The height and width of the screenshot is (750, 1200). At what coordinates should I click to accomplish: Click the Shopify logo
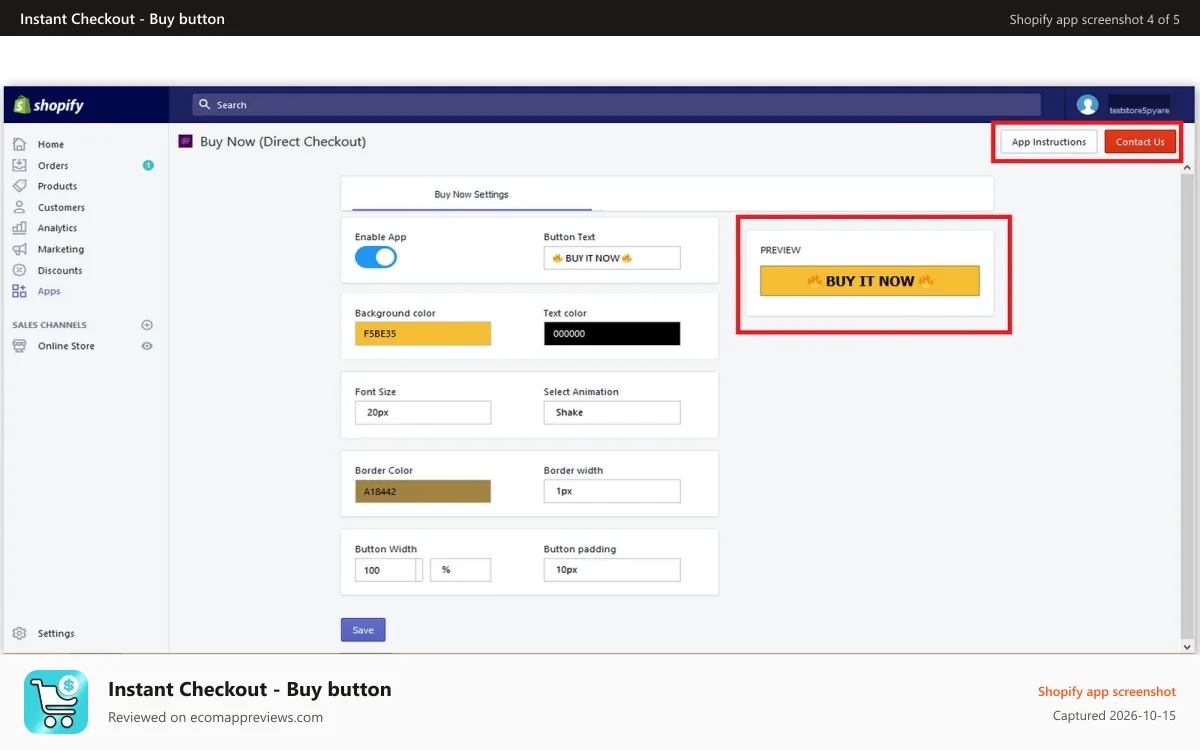[49, 105]
